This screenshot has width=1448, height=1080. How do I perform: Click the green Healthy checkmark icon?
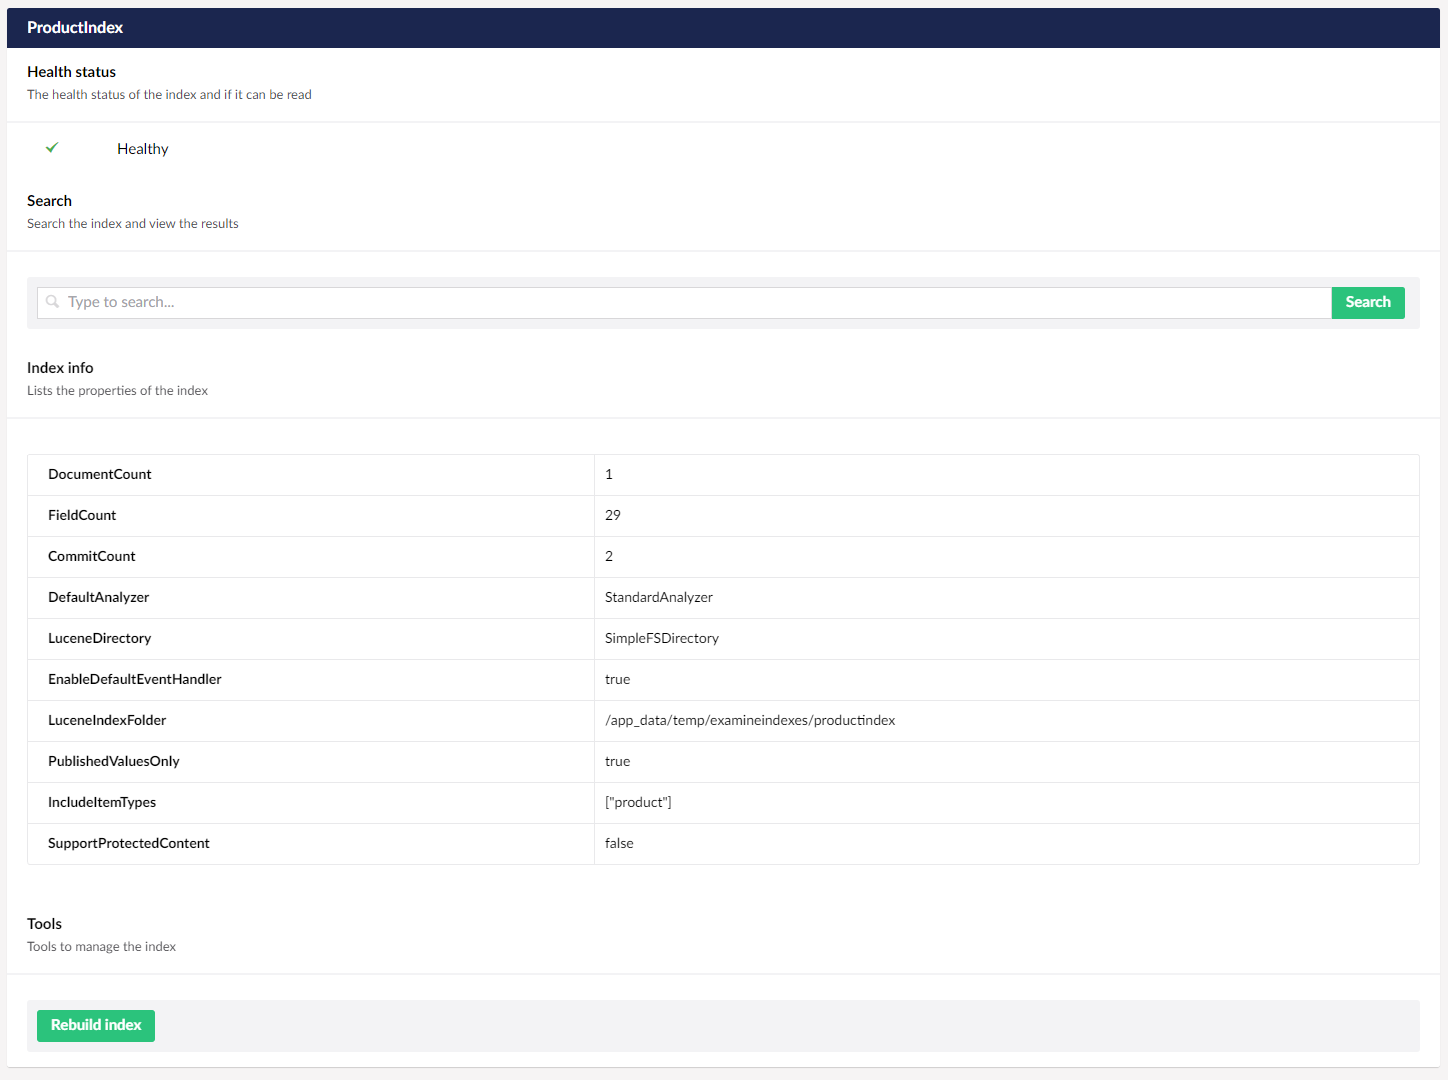[x=52, y=148]
